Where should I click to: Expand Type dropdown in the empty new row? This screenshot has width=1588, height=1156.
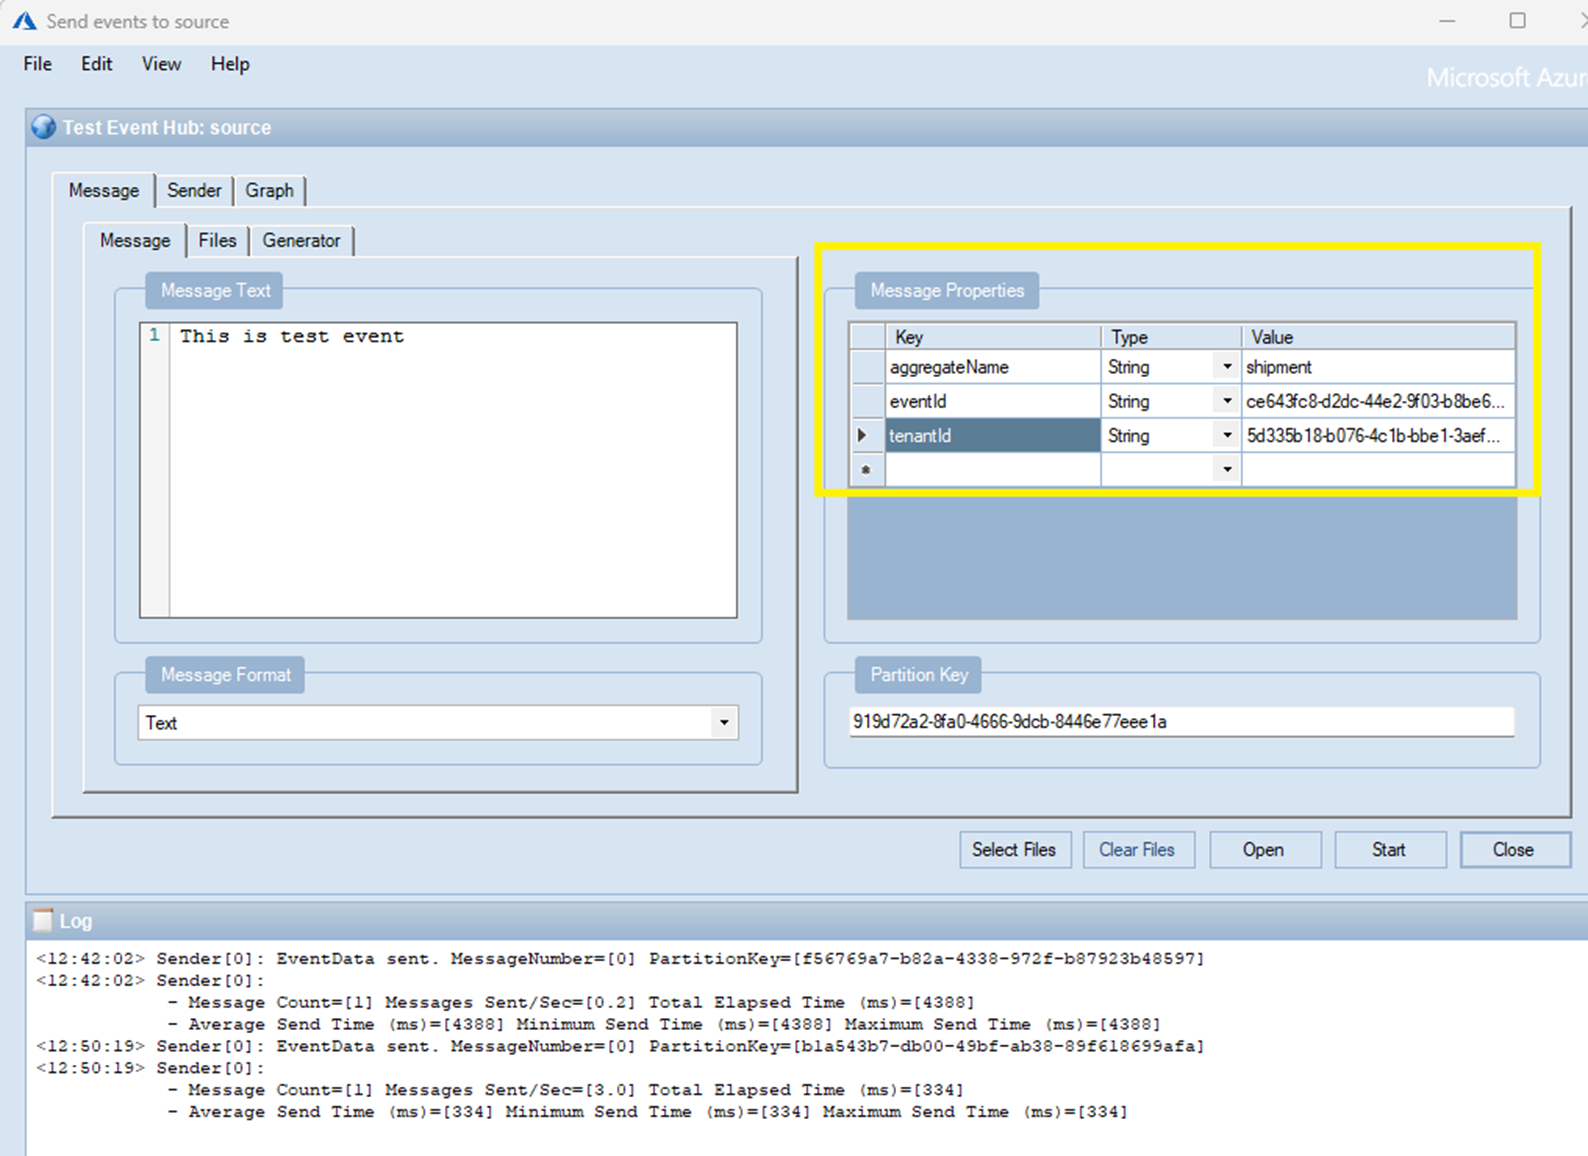[x=1227, y=469]
